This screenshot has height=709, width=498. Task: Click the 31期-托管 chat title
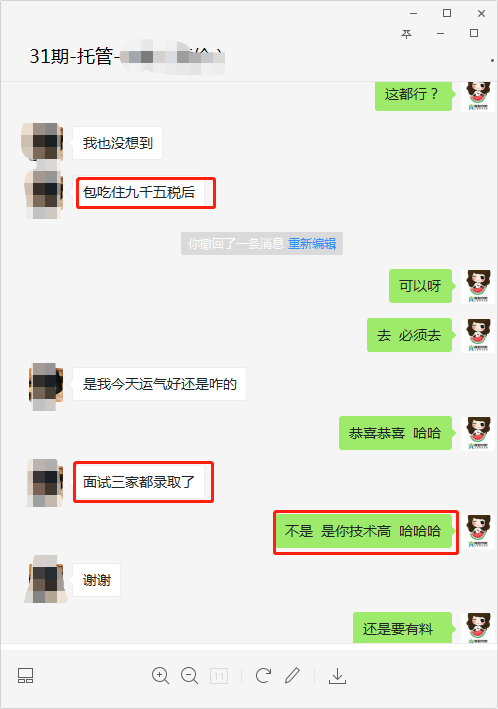click(x=71, y=57)
